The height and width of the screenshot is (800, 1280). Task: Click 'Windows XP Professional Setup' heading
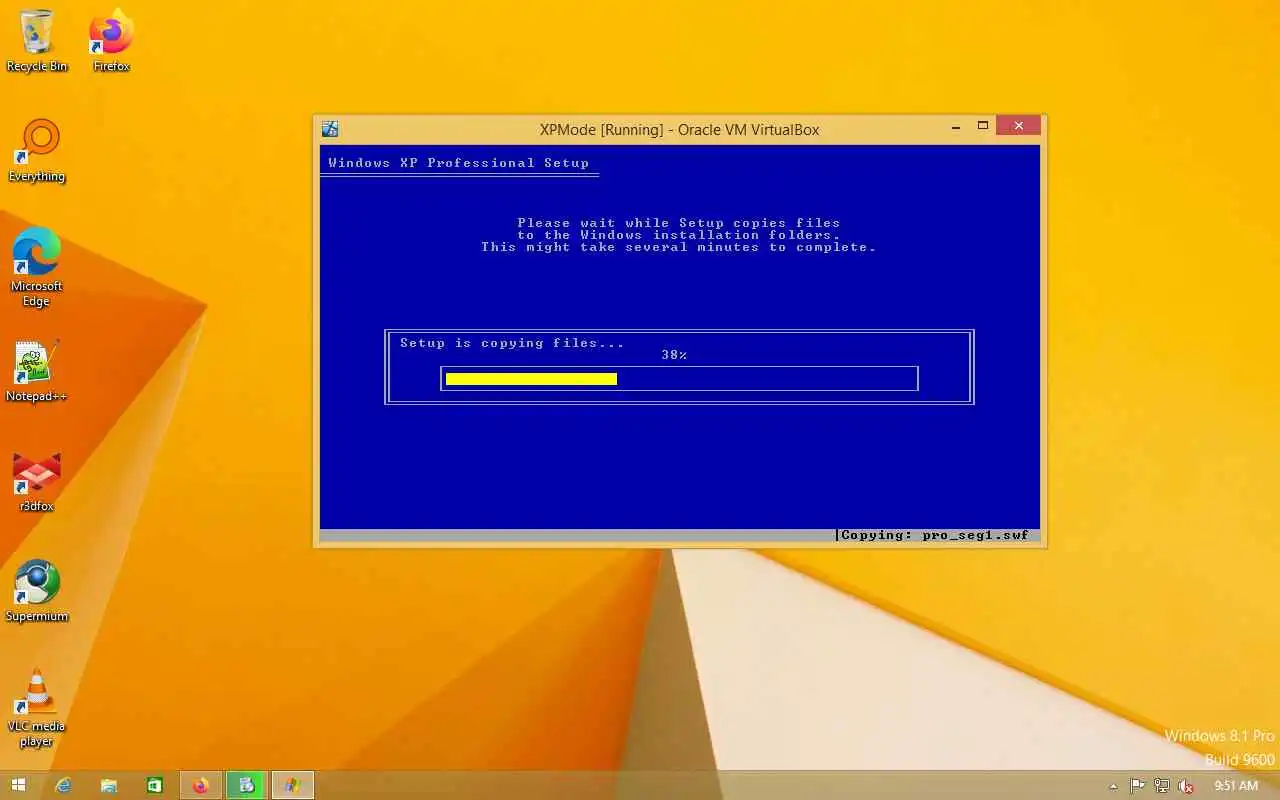click(459, 163)
